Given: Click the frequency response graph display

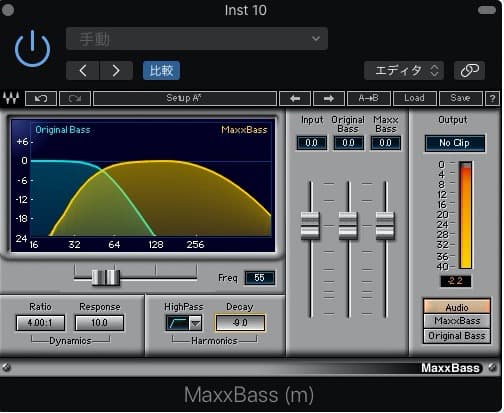Looking at the screenshot, I should tap(143, 185).
